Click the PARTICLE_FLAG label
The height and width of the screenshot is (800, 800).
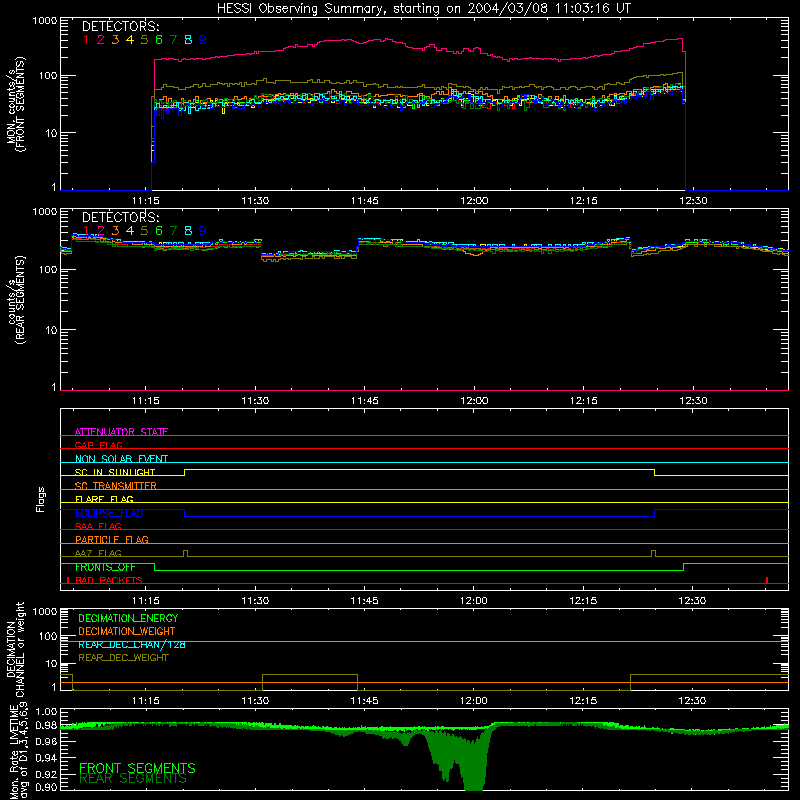[x=112, y=539]
